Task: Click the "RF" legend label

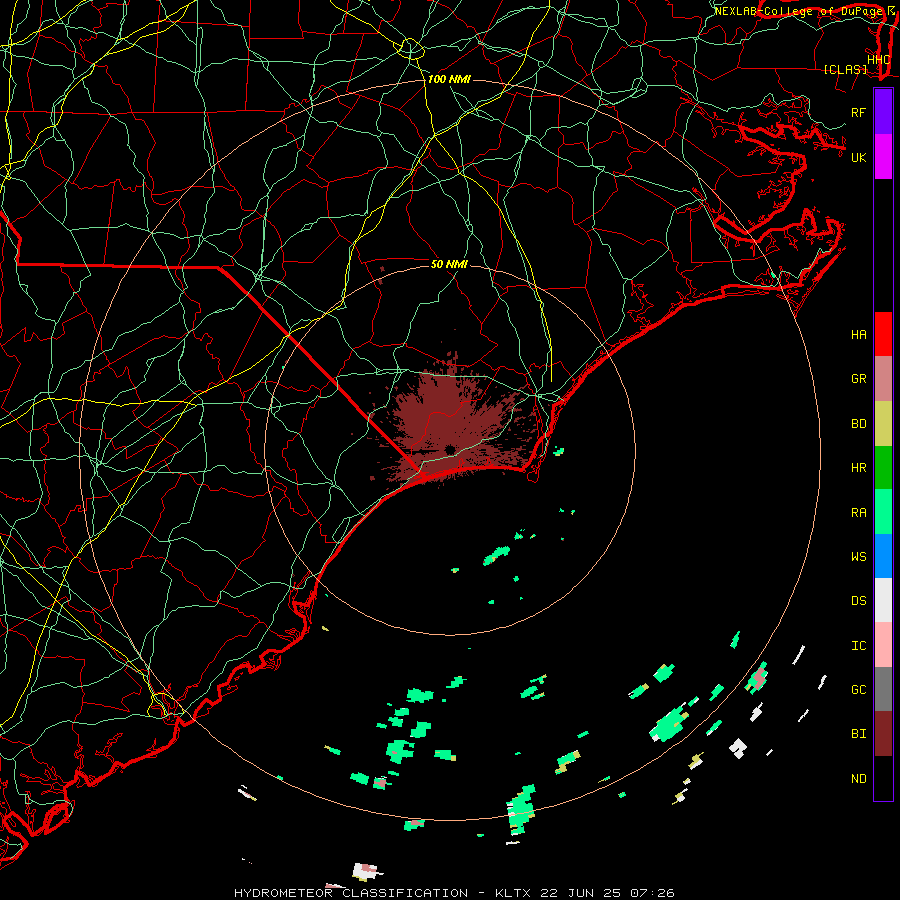Action: pyautogui.click(x=858, y=112)
